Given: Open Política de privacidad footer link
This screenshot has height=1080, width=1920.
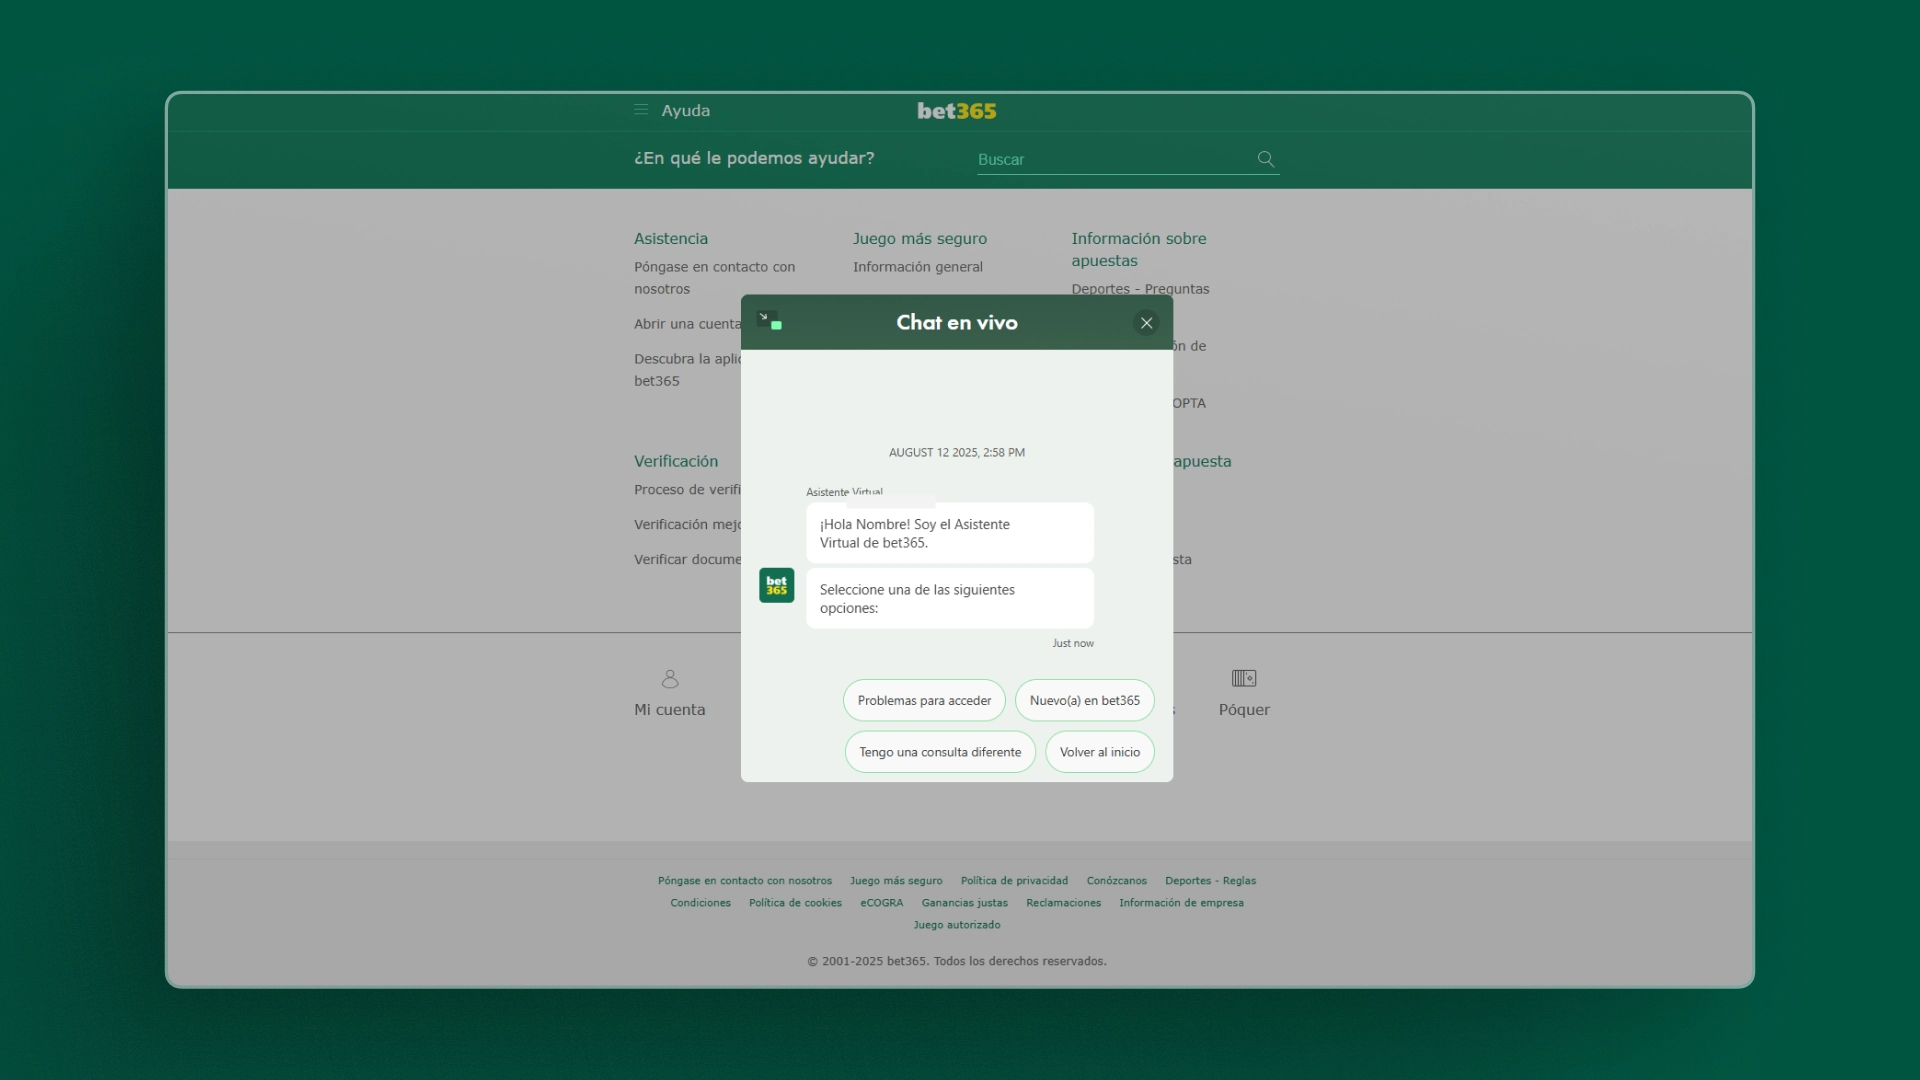Looking at the screenshot, I should pyautogui.click(x=1014, y=881).
